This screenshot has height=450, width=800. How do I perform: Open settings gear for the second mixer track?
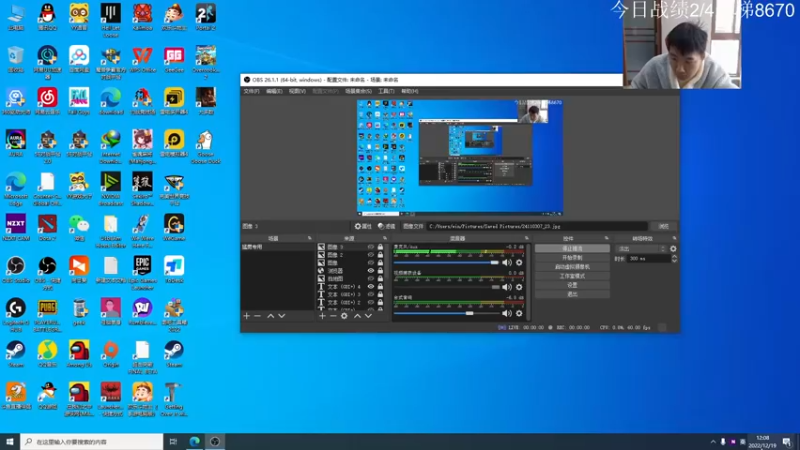(519, 287)
